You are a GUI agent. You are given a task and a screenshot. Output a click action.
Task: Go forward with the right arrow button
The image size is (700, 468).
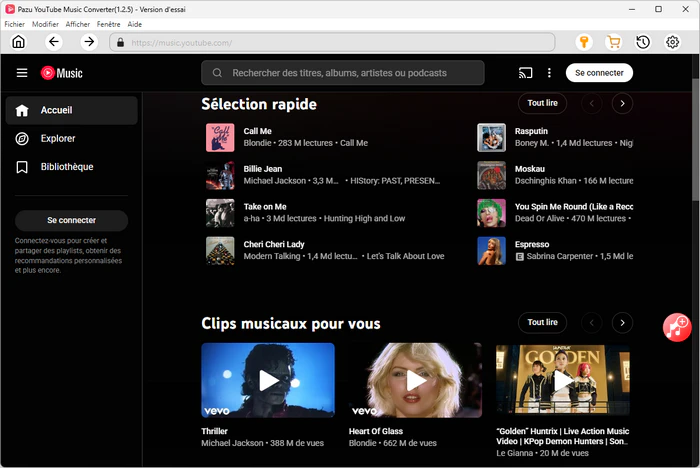point(89,42)
